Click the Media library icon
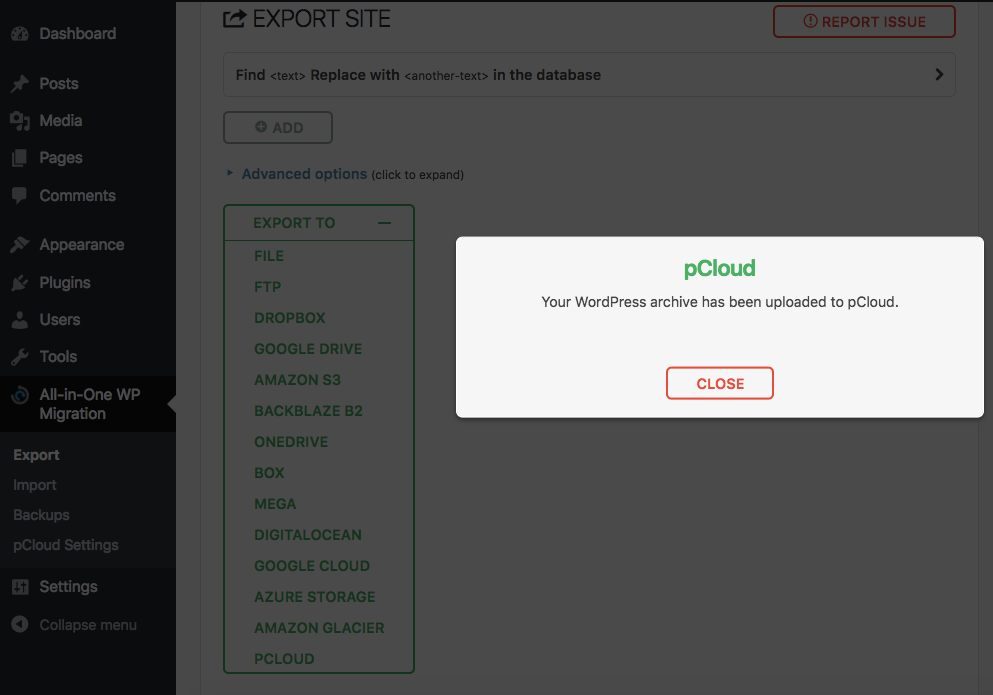Screen dimensions: 993x695 tap(20, 120)
